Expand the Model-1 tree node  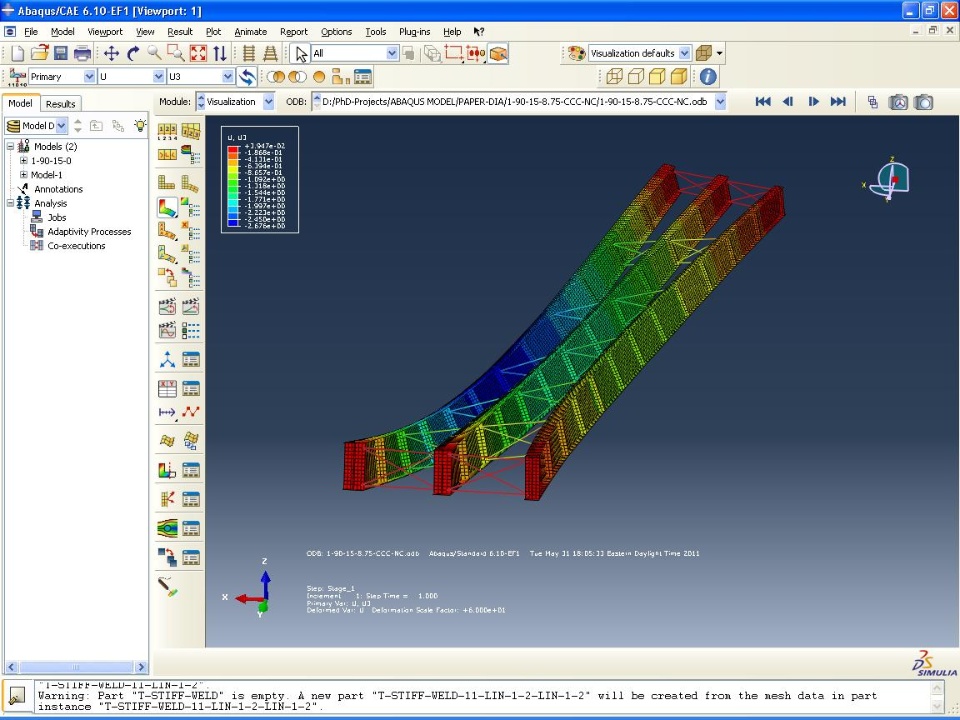click(24, 174)
